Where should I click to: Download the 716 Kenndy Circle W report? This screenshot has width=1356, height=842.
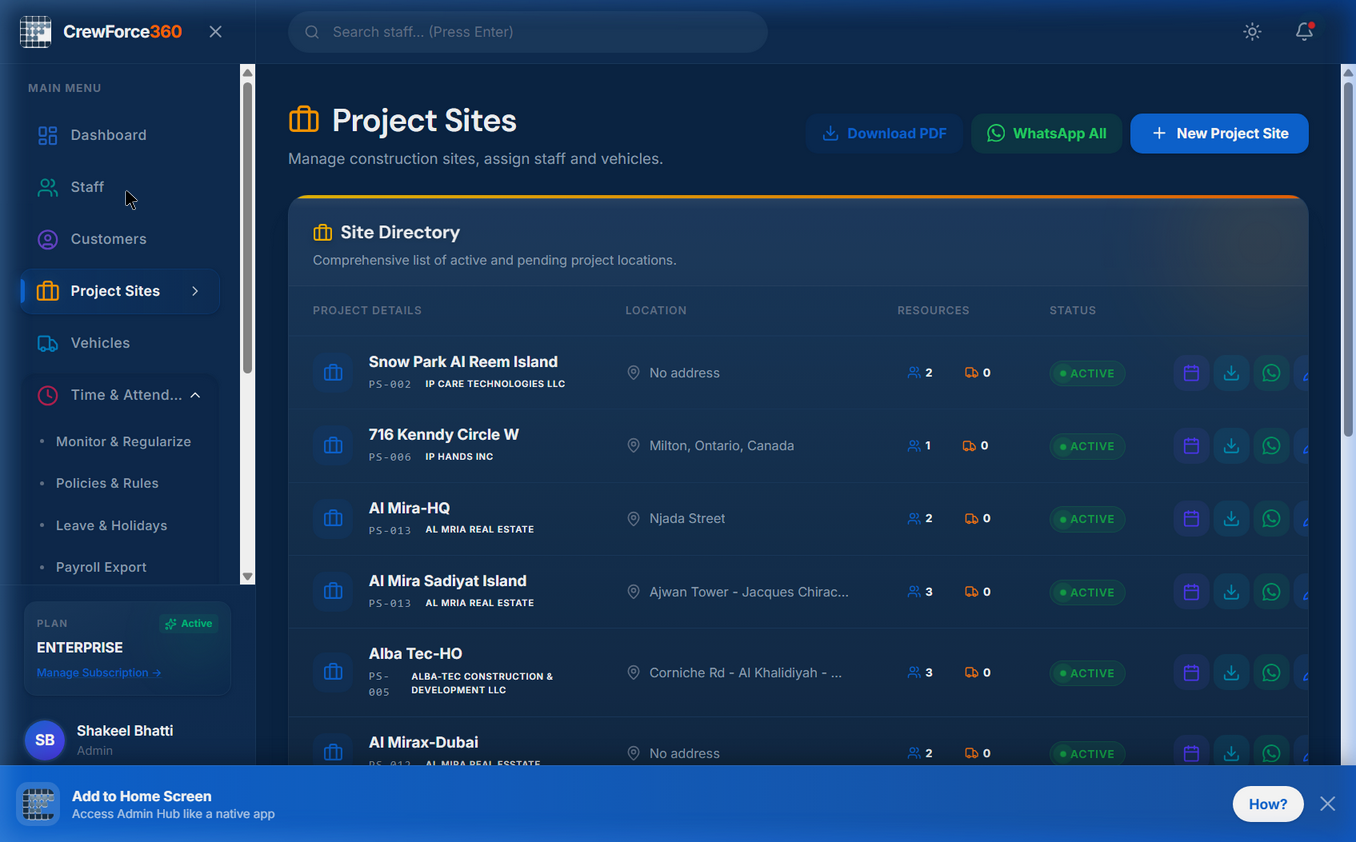coord(1231,446)
